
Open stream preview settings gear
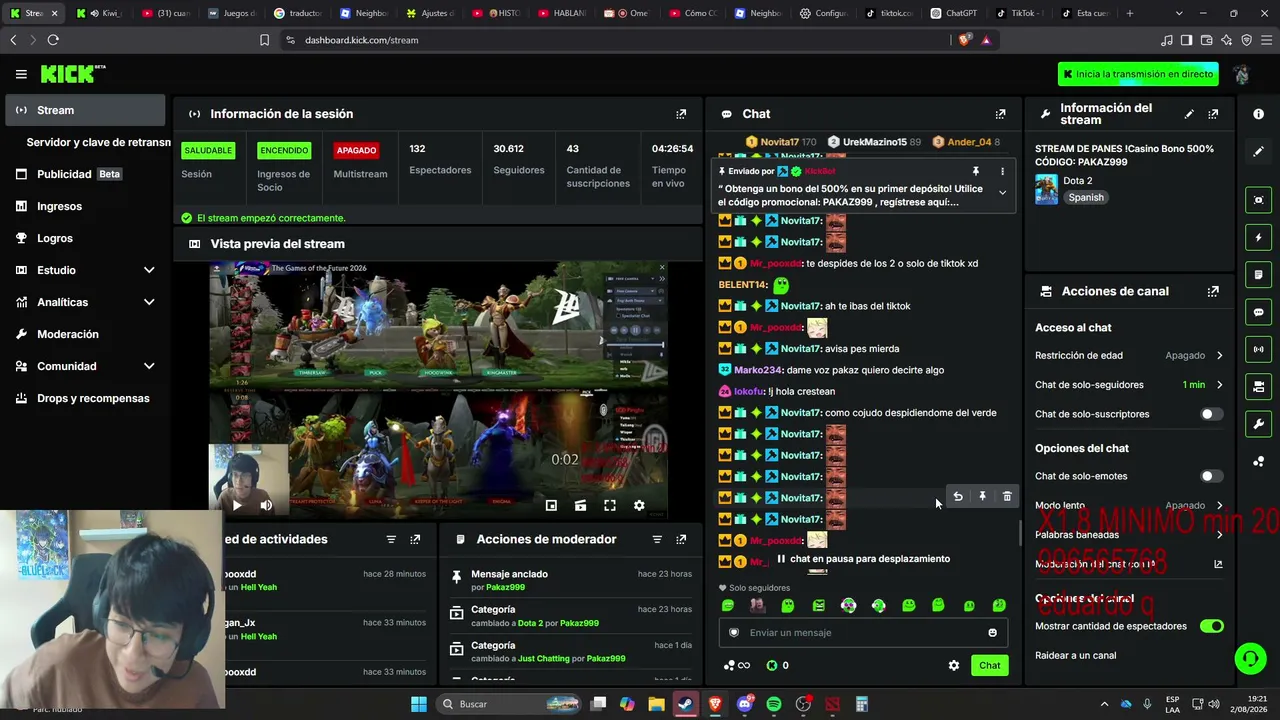pos(639,505)
